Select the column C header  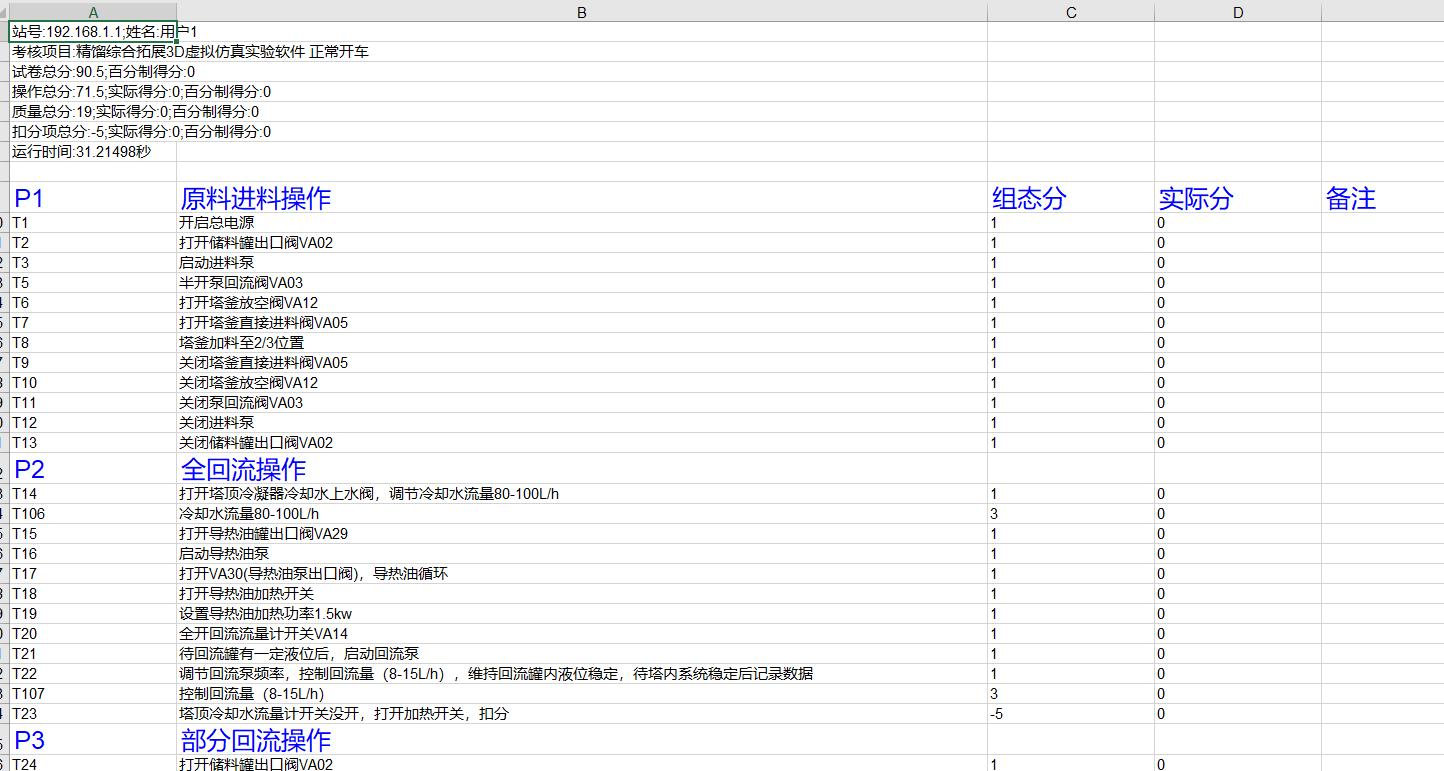click(x=1070, y=12)
